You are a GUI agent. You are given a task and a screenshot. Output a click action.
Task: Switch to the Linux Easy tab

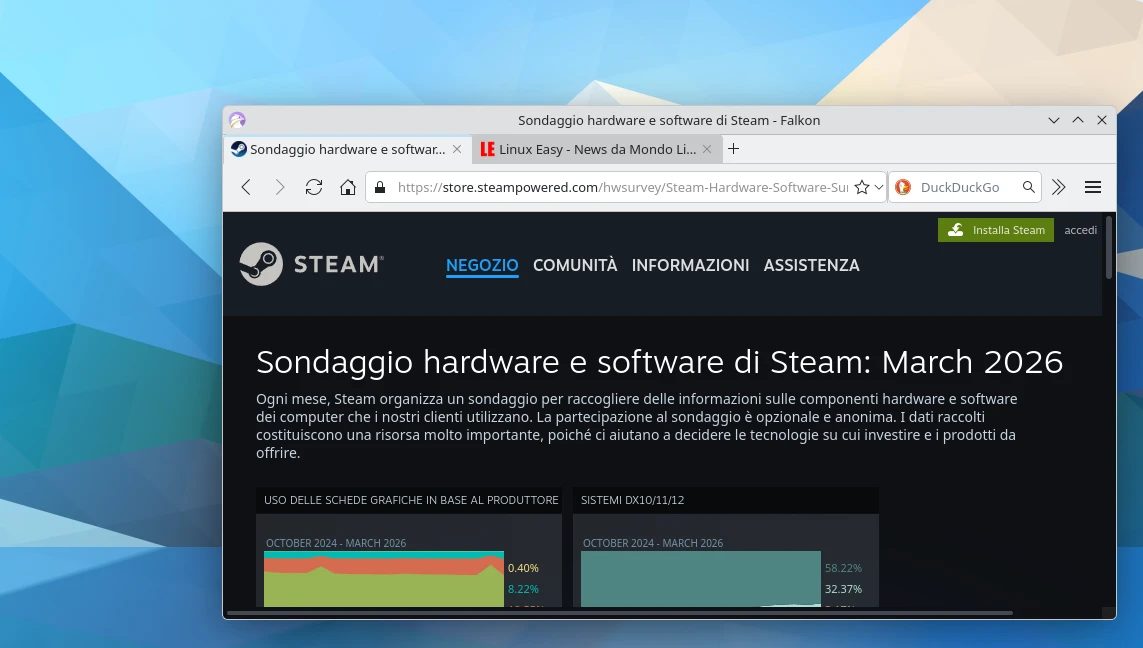pyautogui.click(x=590, y=149)
